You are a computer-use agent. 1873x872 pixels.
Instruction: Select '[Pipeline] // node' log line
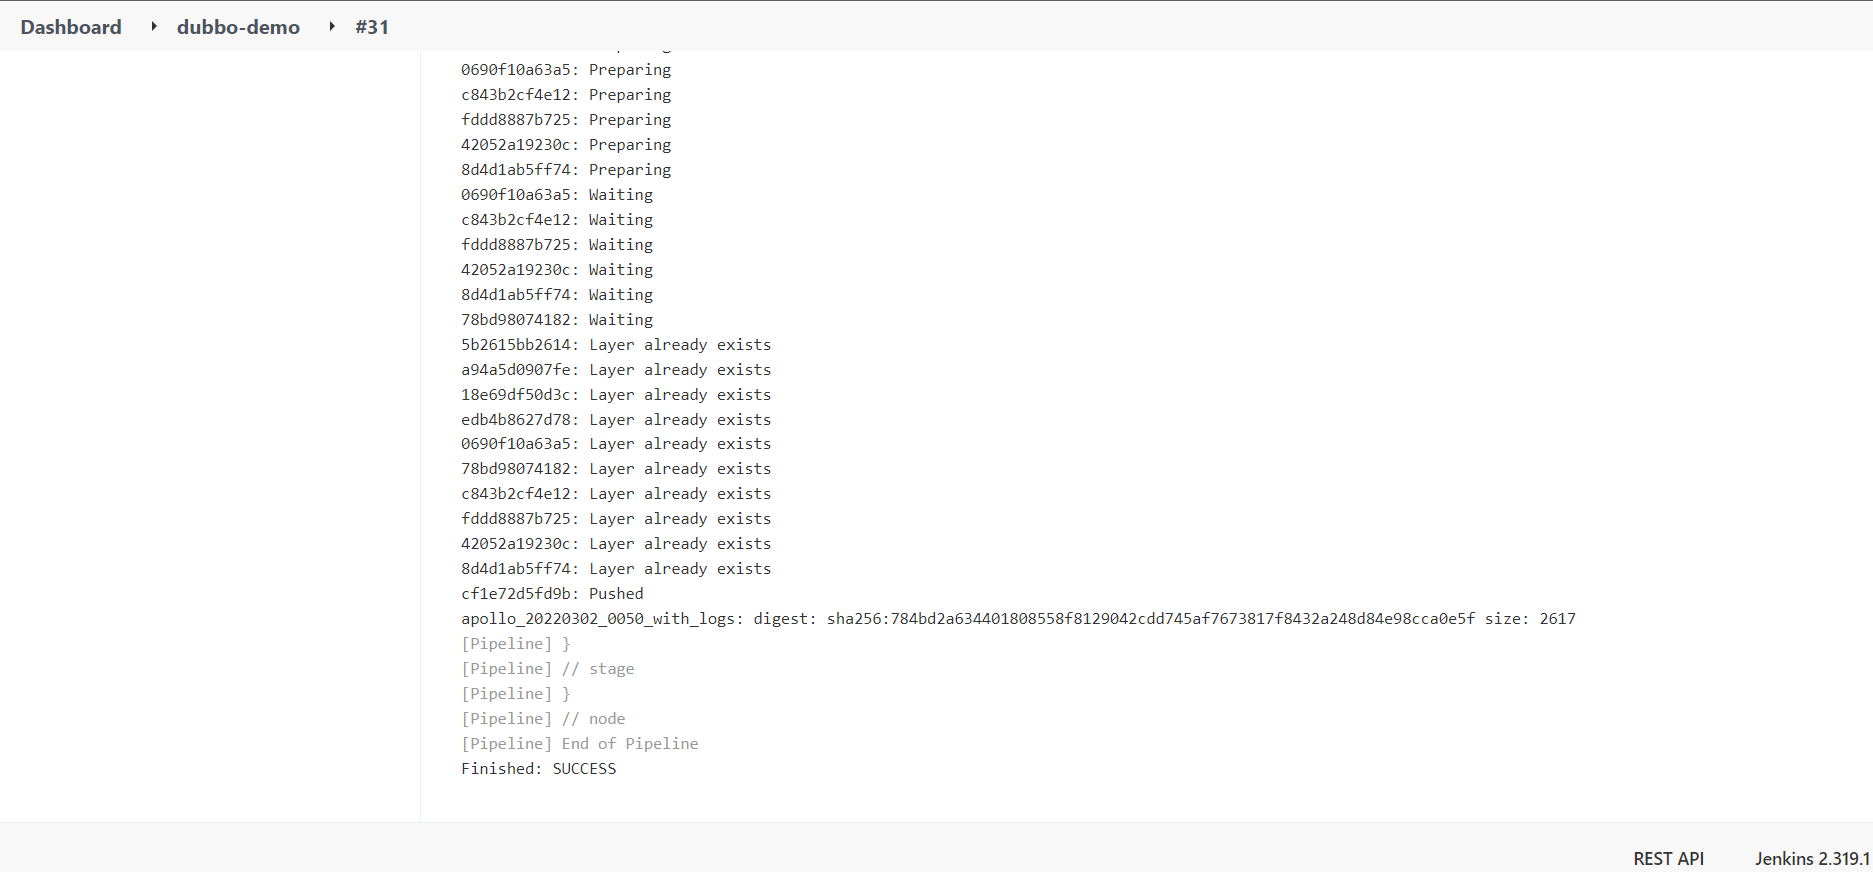(x=543, y=718)
